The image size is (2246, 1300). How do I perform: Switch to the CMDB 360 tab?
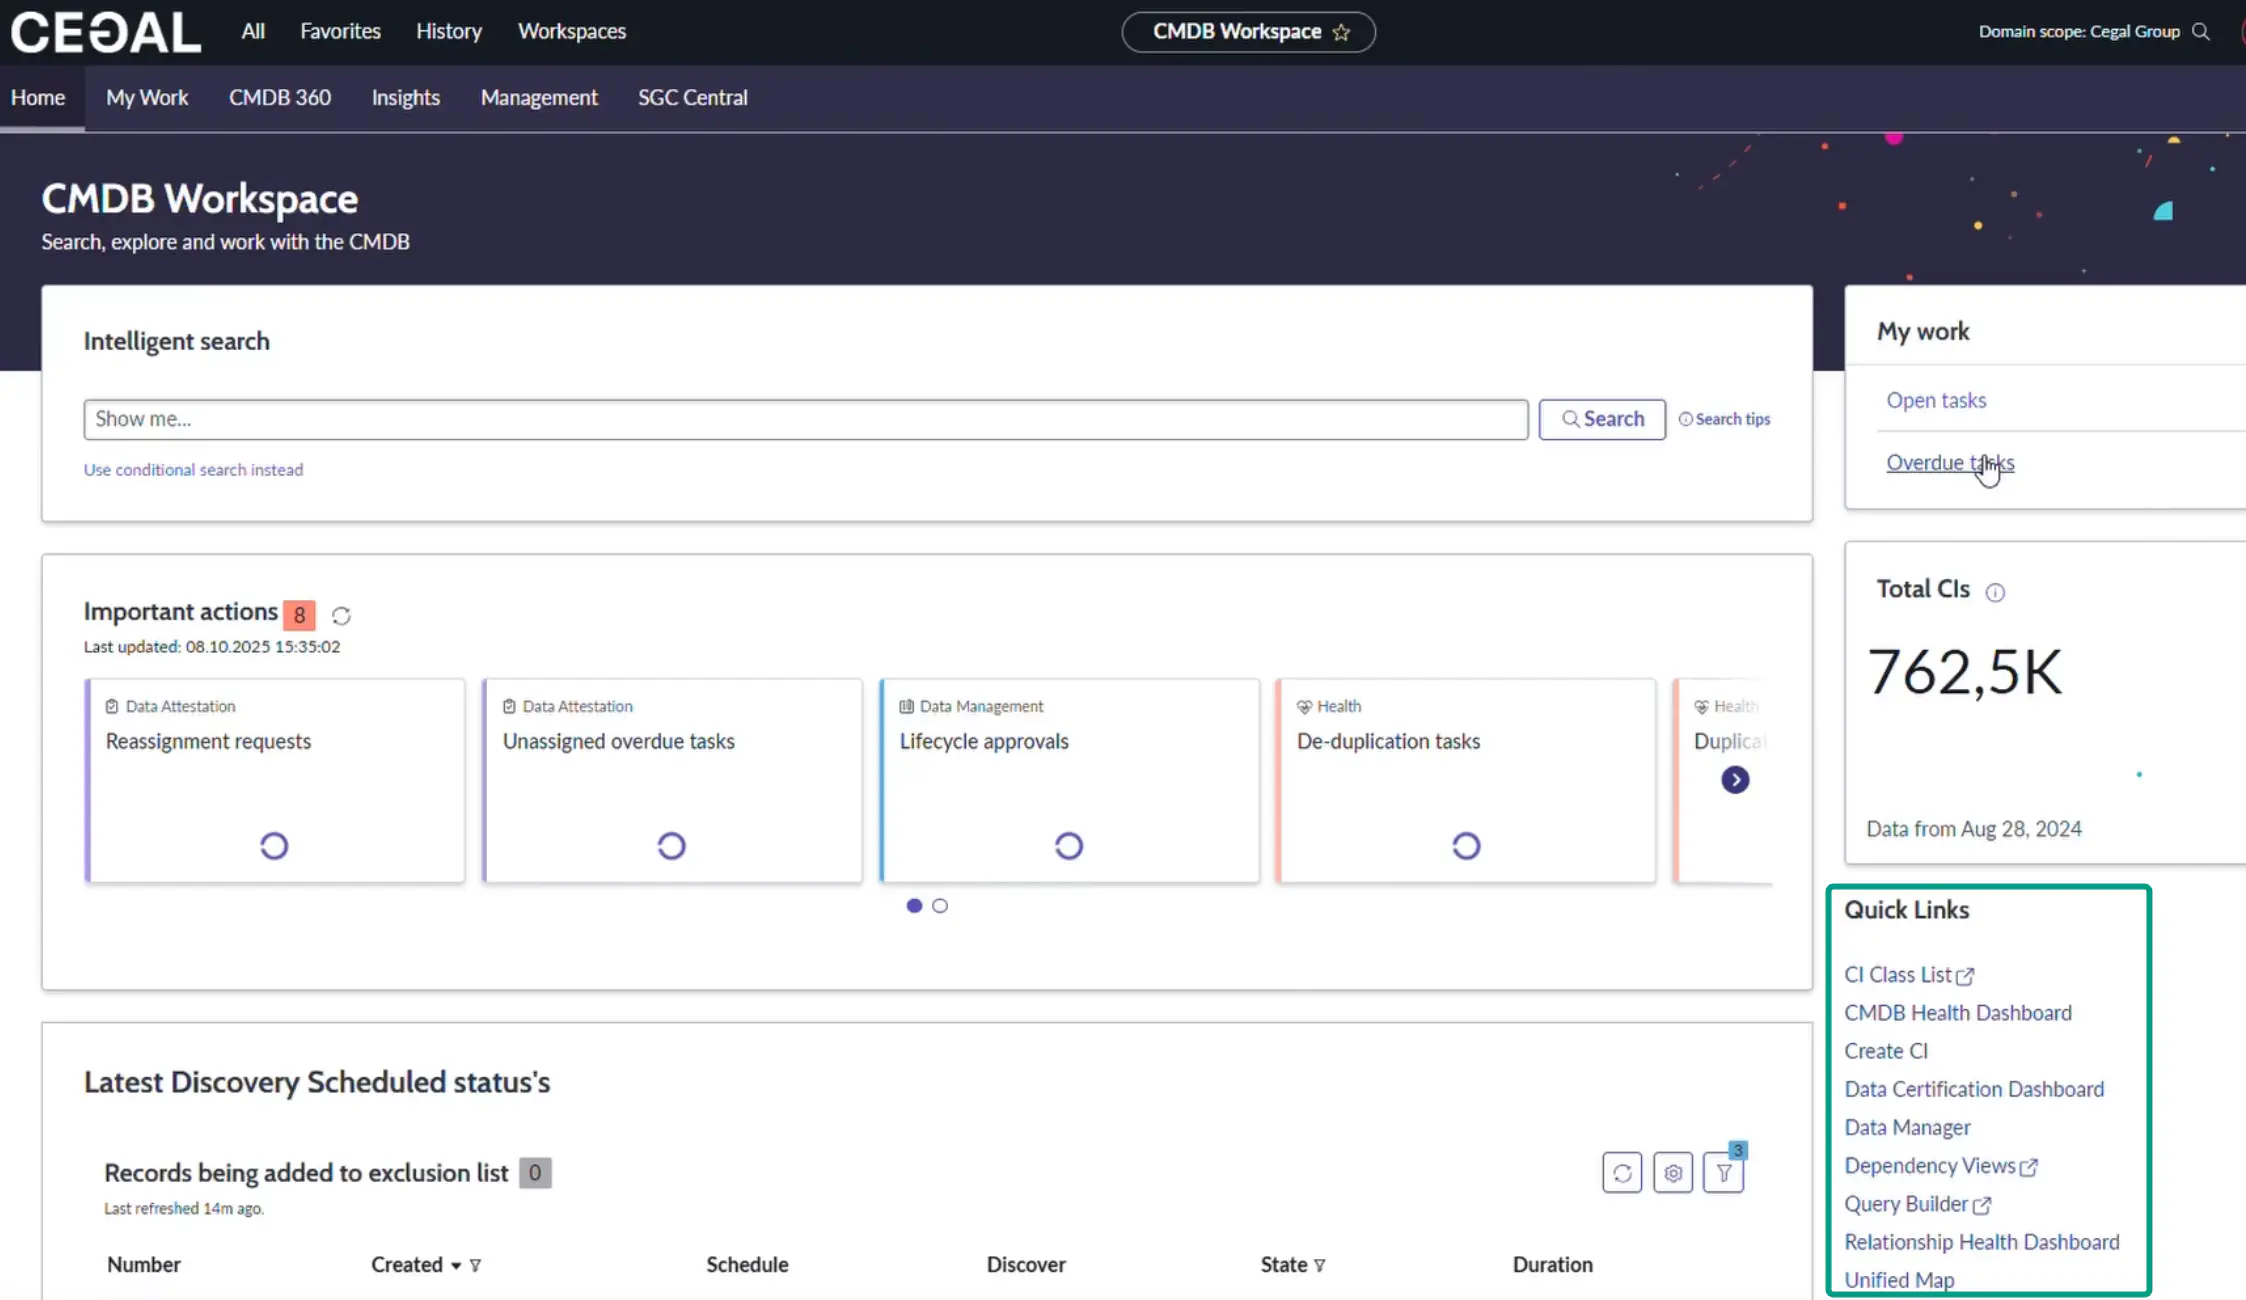tap(279, 97)
